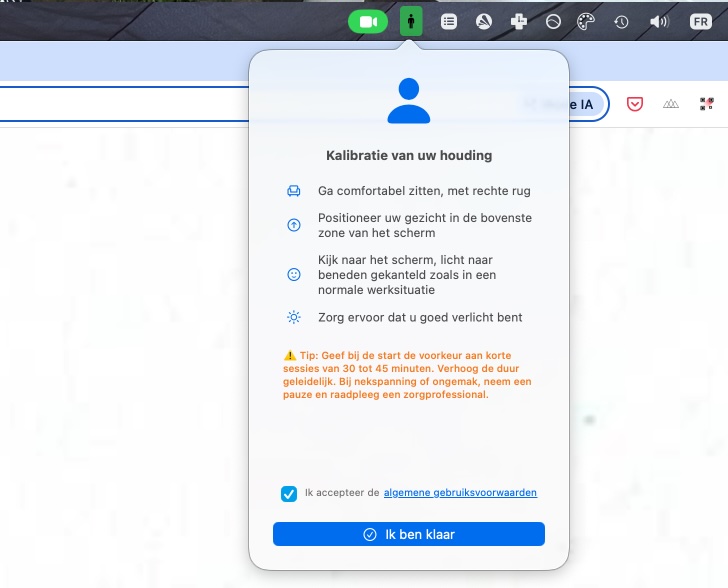Click the bird-shaped menu bar icon

[484, 22]
